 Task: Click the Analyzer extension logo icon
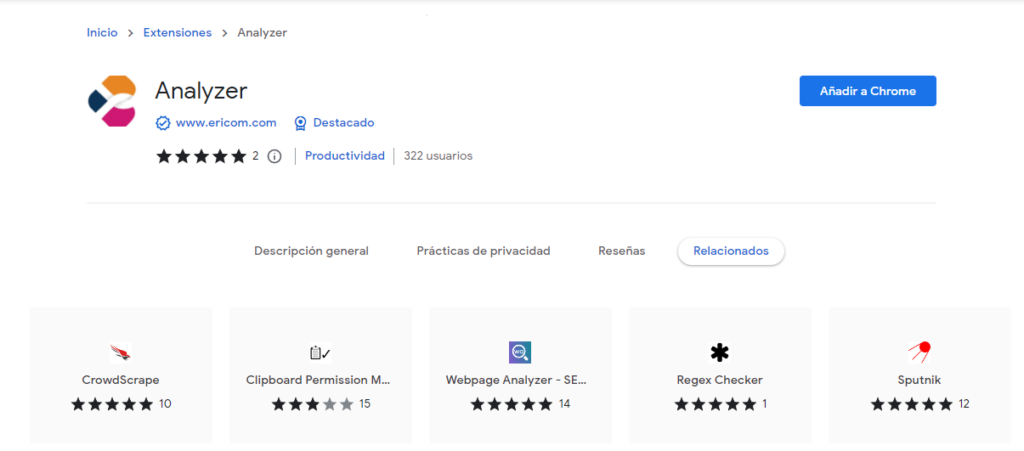112,101
